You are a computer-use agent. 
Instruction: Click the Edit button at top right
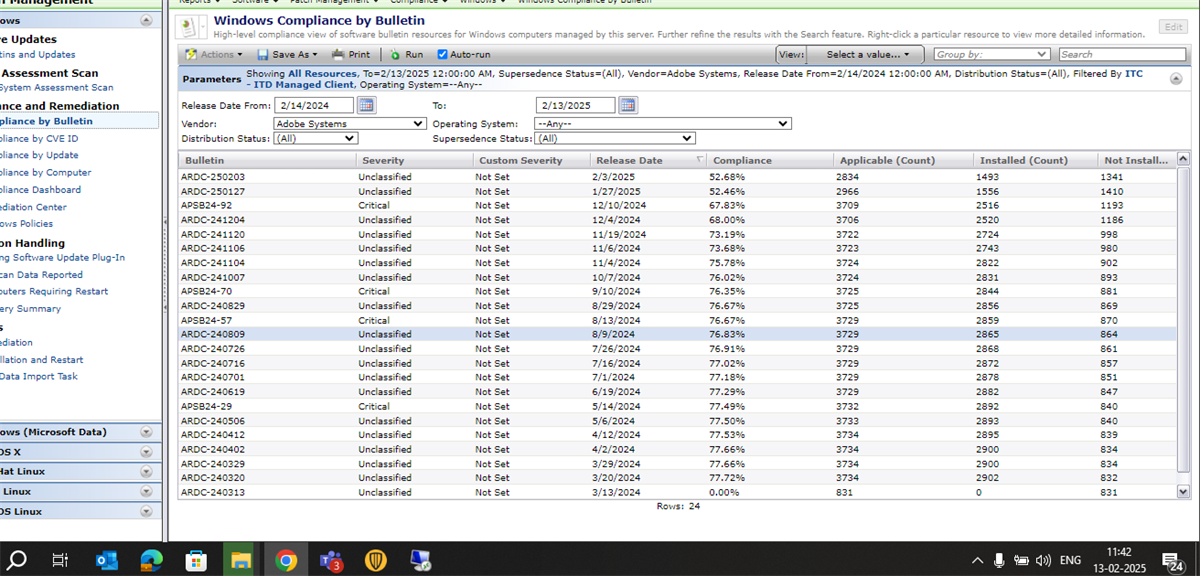click(1173, 27)
